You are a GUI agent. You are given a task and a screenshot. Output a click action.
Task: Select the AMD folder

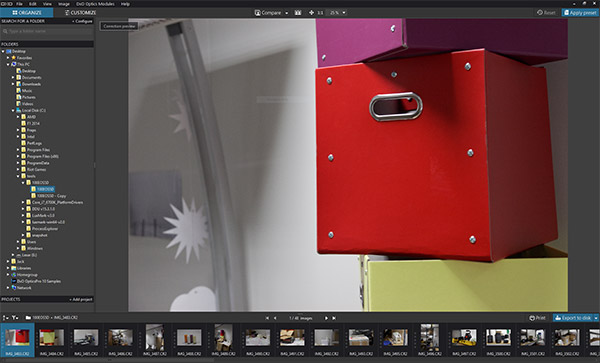pos(29,117)
